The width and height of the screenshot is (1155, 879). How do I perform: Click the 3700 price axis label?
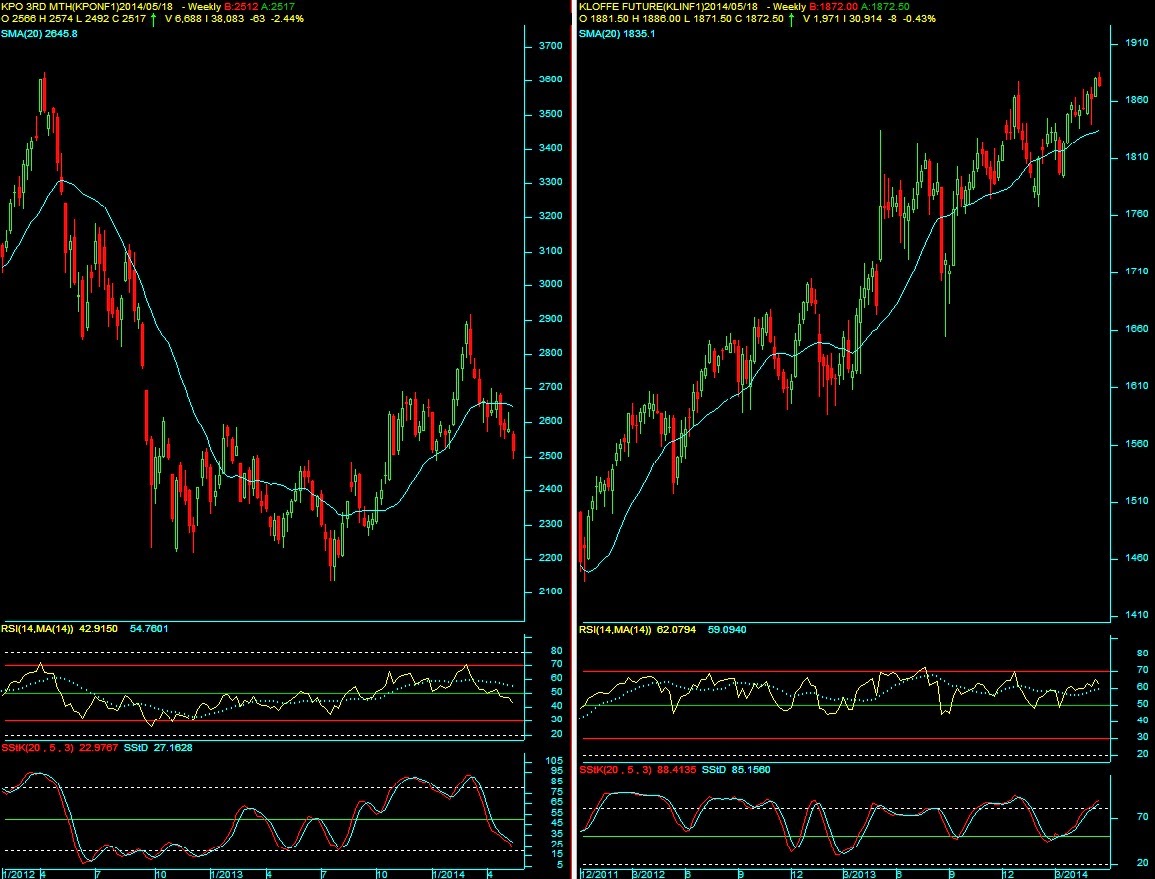[551, 46]
